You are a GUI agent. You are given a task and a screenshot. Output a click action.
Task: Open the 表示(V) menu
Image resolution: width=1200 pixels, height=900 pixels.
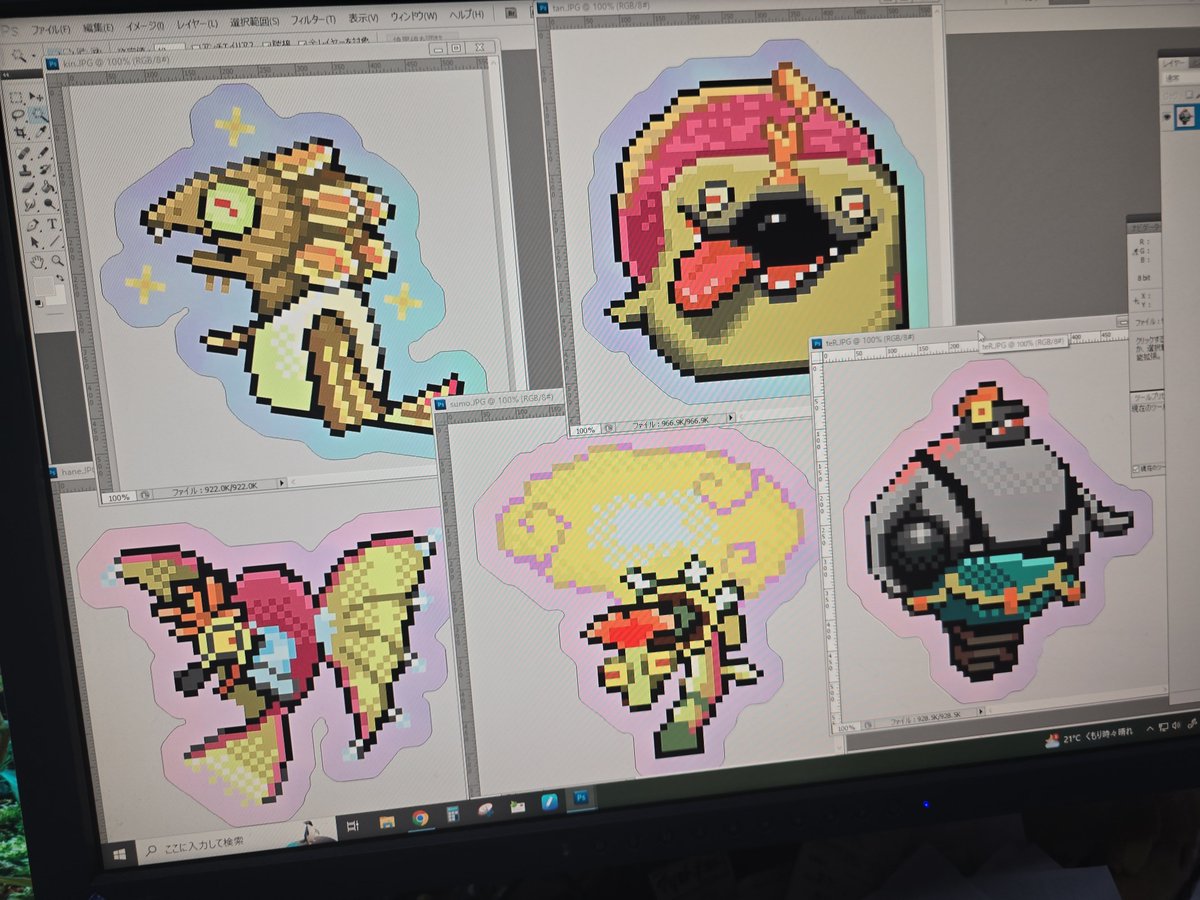(363, 18)
